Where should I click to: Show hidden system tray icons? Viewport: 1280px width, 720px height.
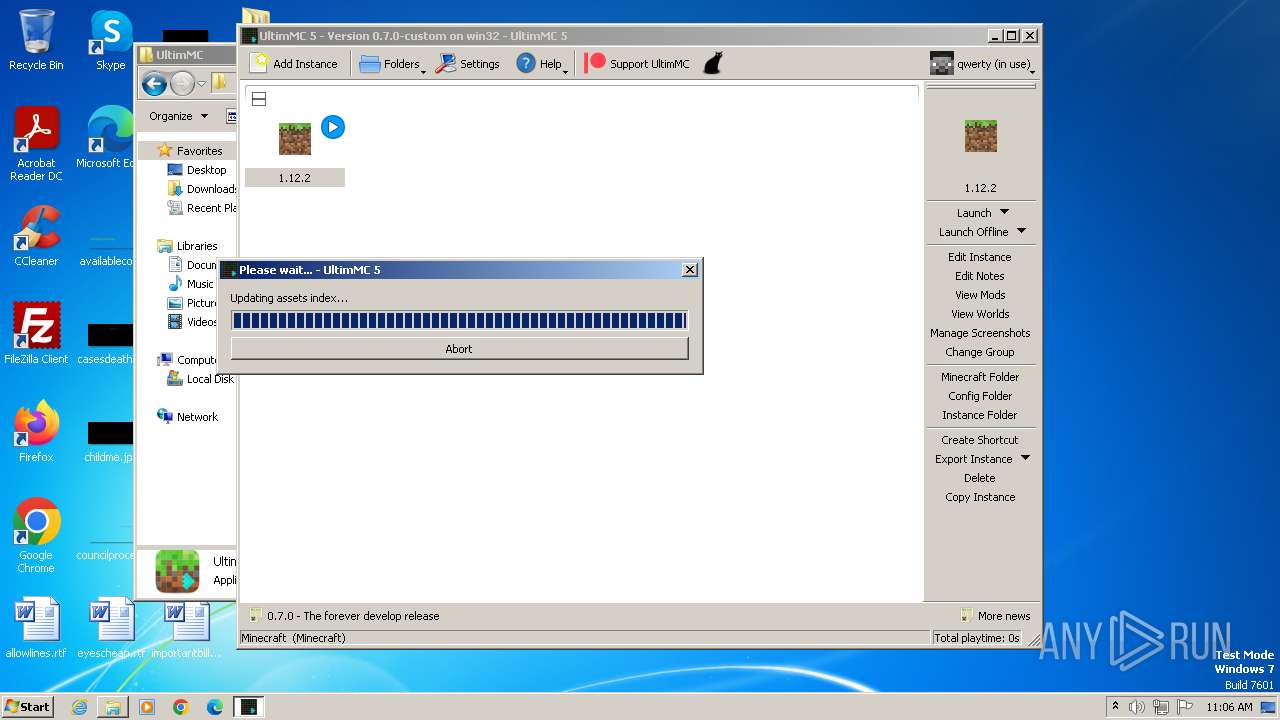[x=1115, y=707]
